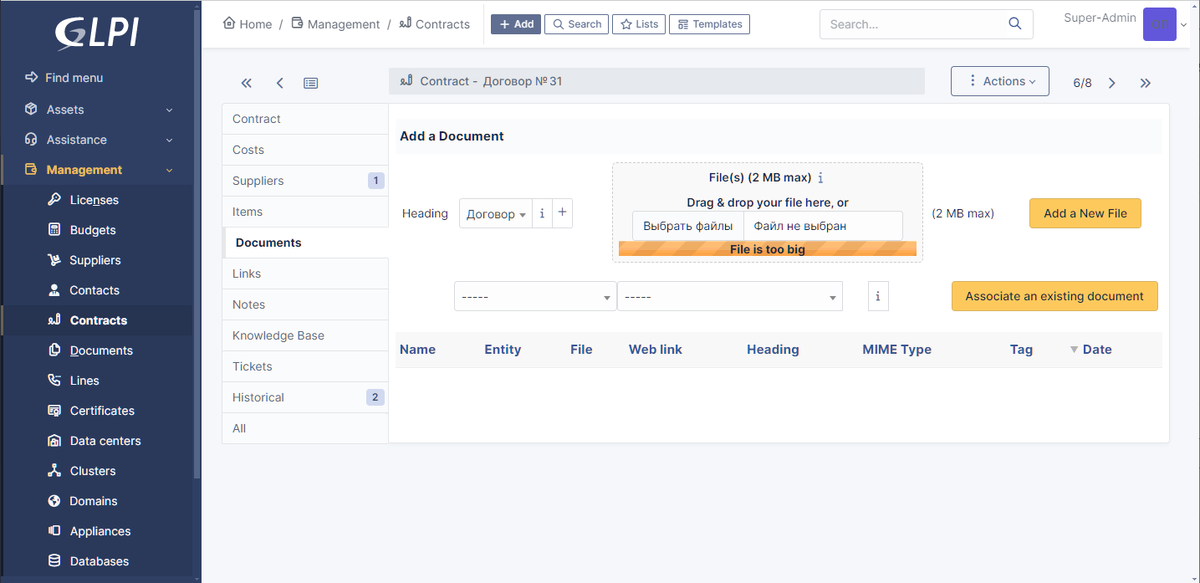Sort table by Name column

coord(417,350)
